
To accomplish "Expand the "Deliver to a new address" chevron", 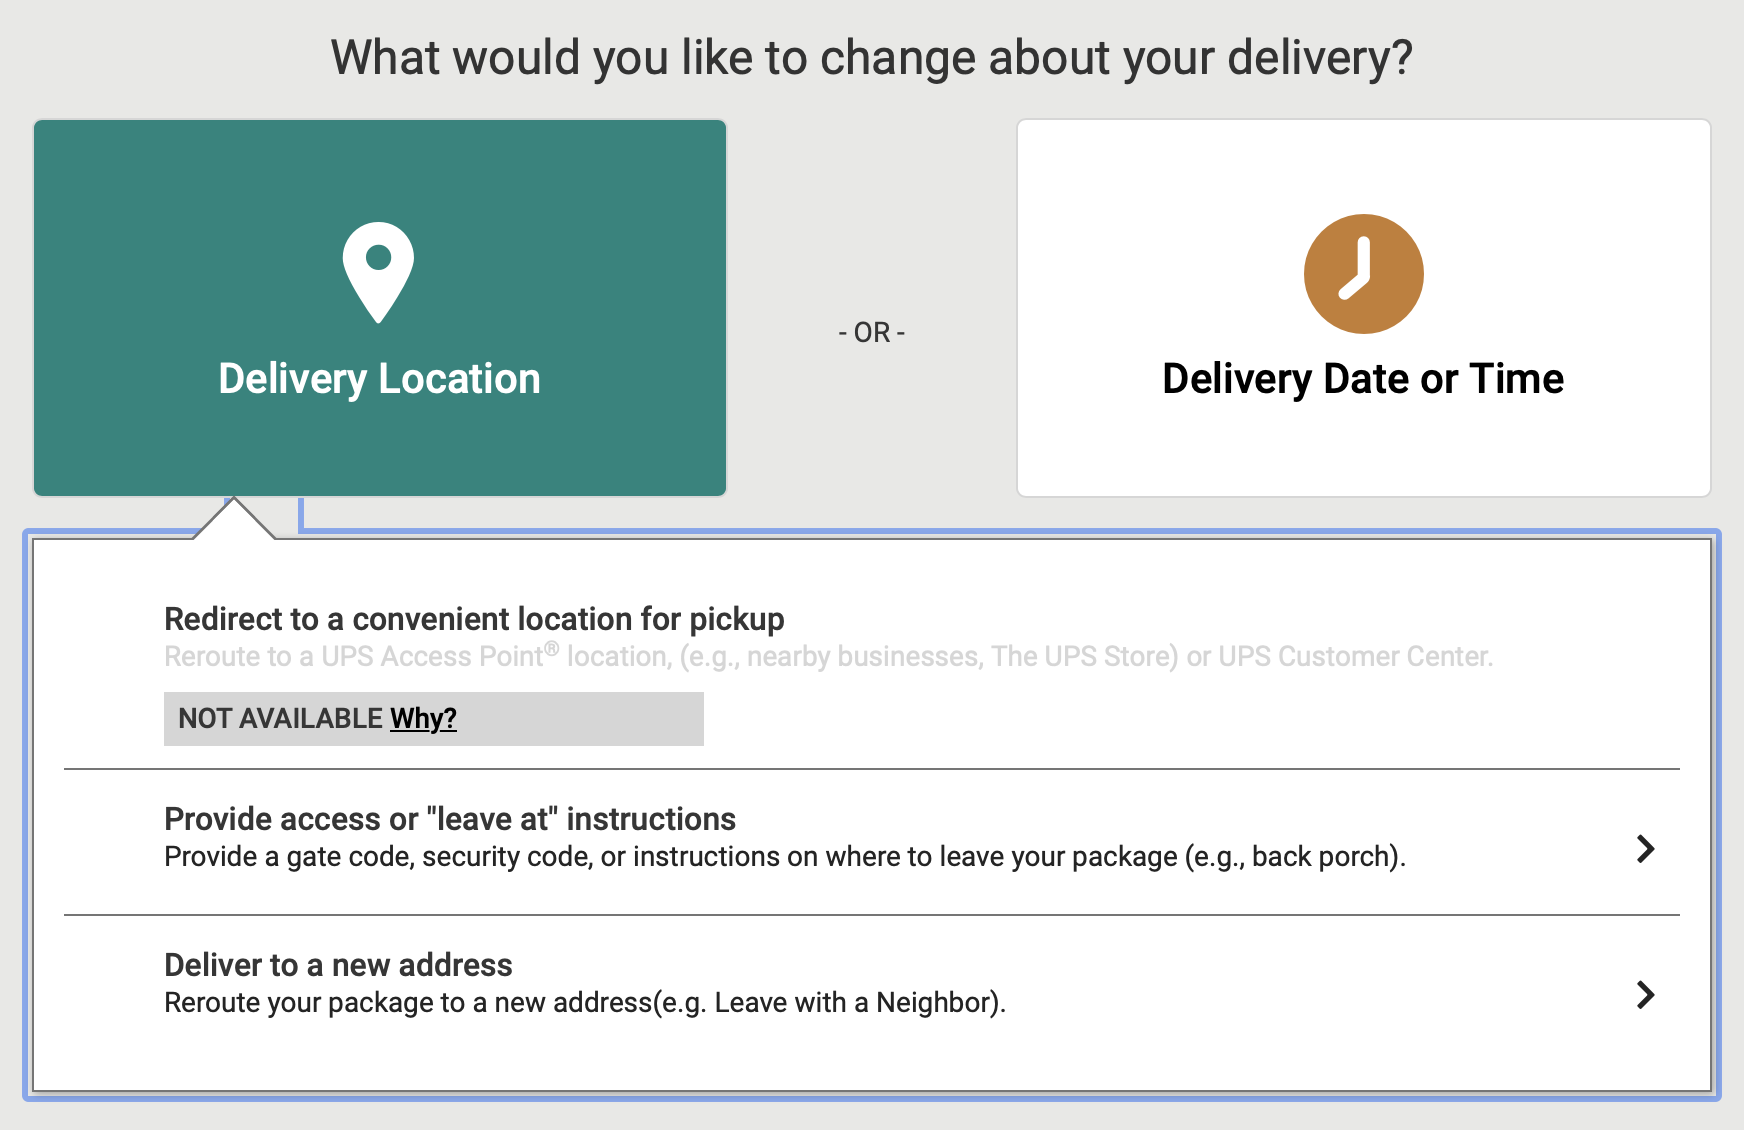I will pyautogui.click(x=1645, y=995).
